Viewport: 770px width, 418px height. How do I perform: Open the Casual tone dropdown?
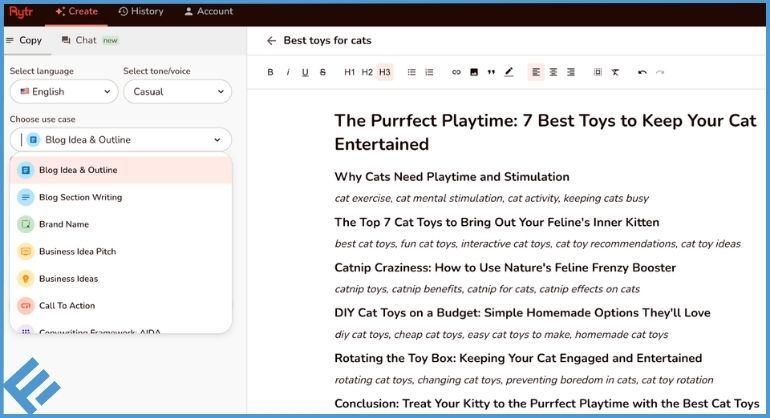(x=177, y=91)
